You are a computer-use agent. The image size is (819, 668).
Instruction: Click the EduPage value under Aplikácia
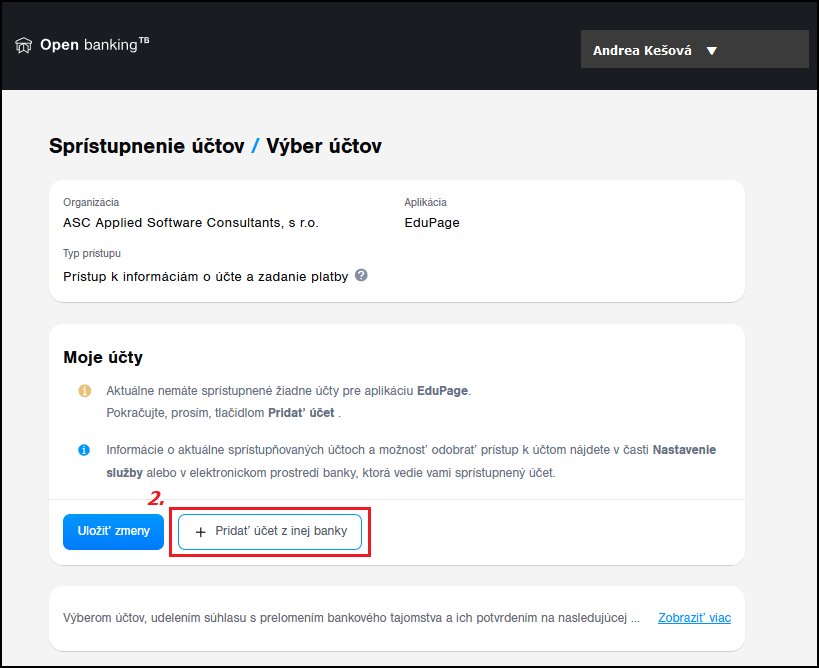432,223
